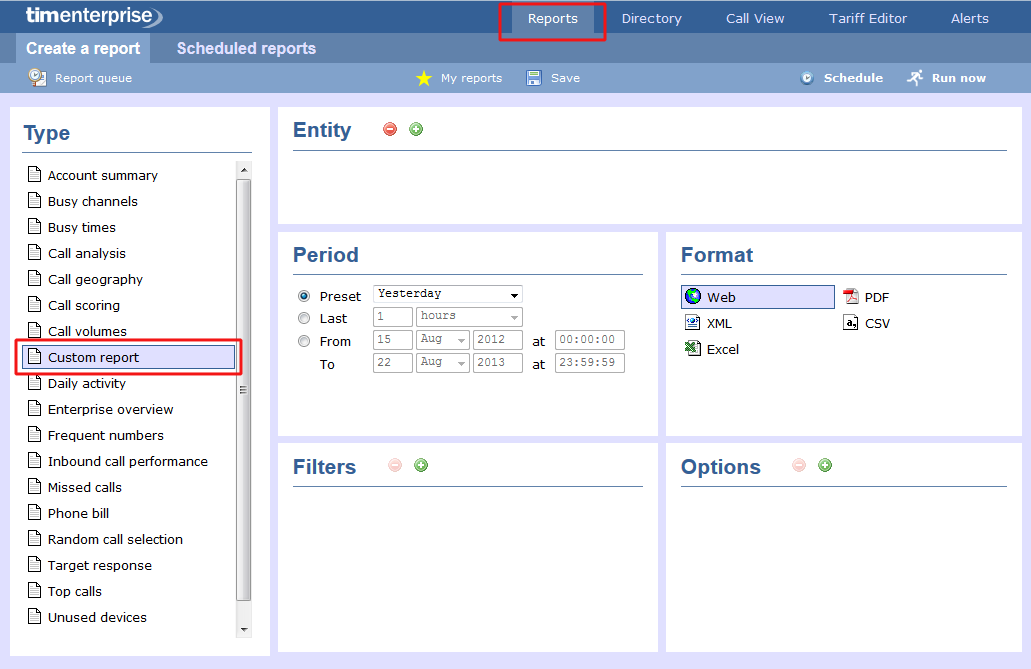Image resolution: width=1031 pixels, height=669 pixels.
Task: Click the Run now button
Action: click(x=946, y=78)
